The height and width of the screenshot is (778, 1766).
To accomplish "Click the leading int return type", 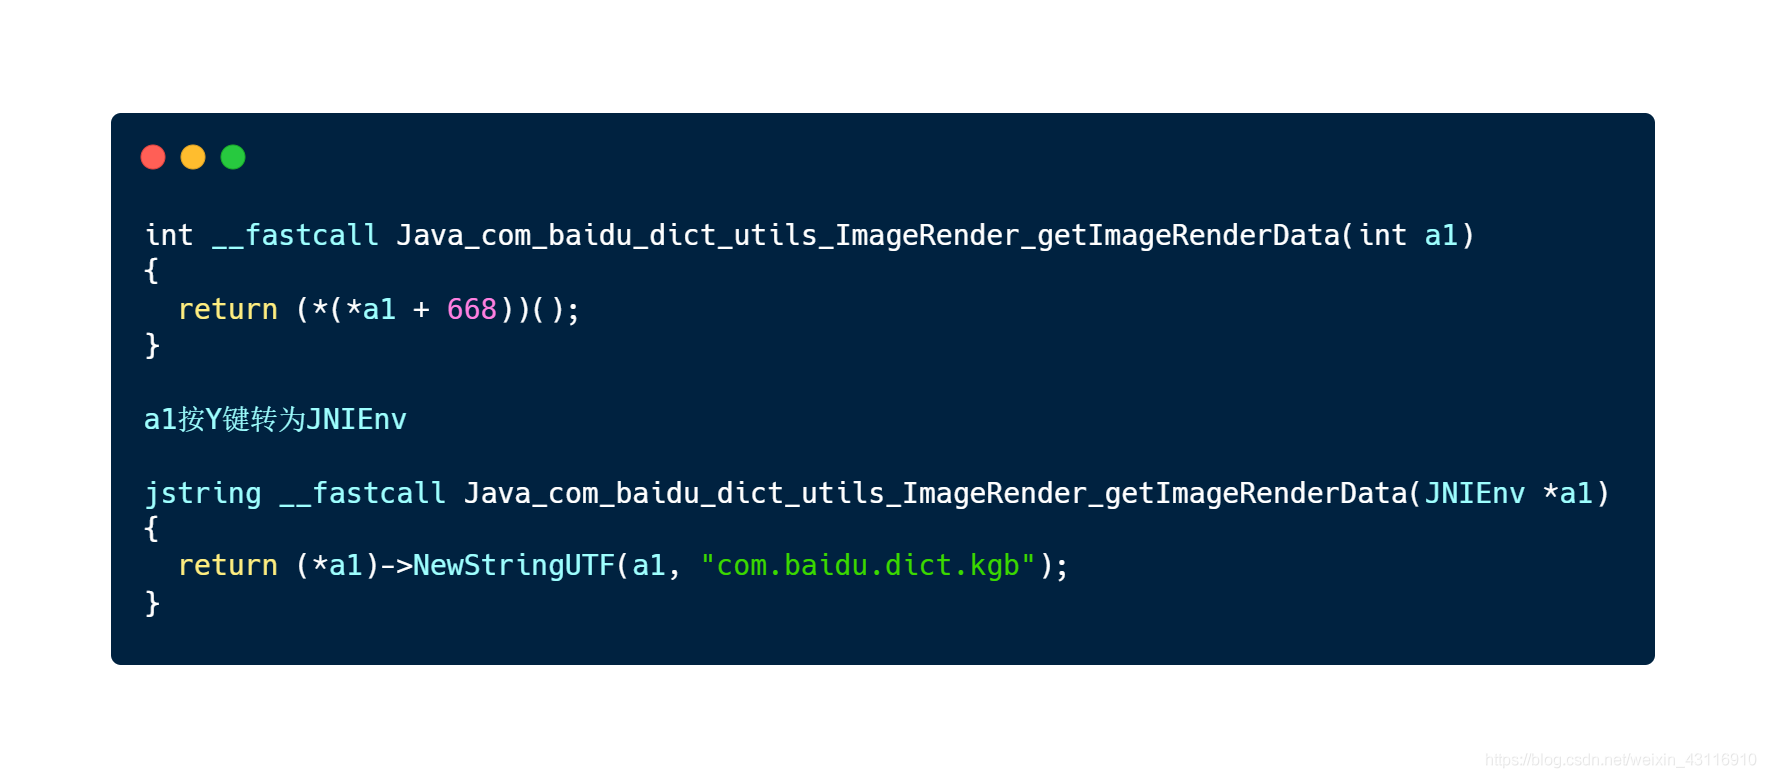I will [169, 235].
